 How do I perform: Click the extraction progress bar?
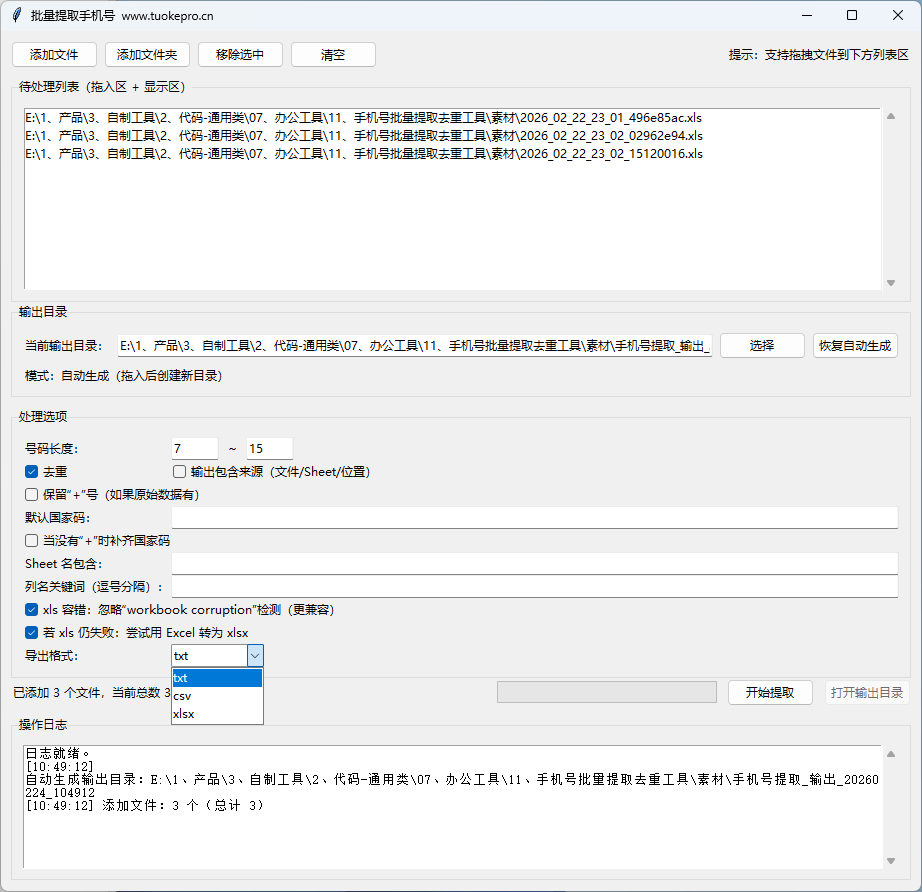(x=607, y=692)
